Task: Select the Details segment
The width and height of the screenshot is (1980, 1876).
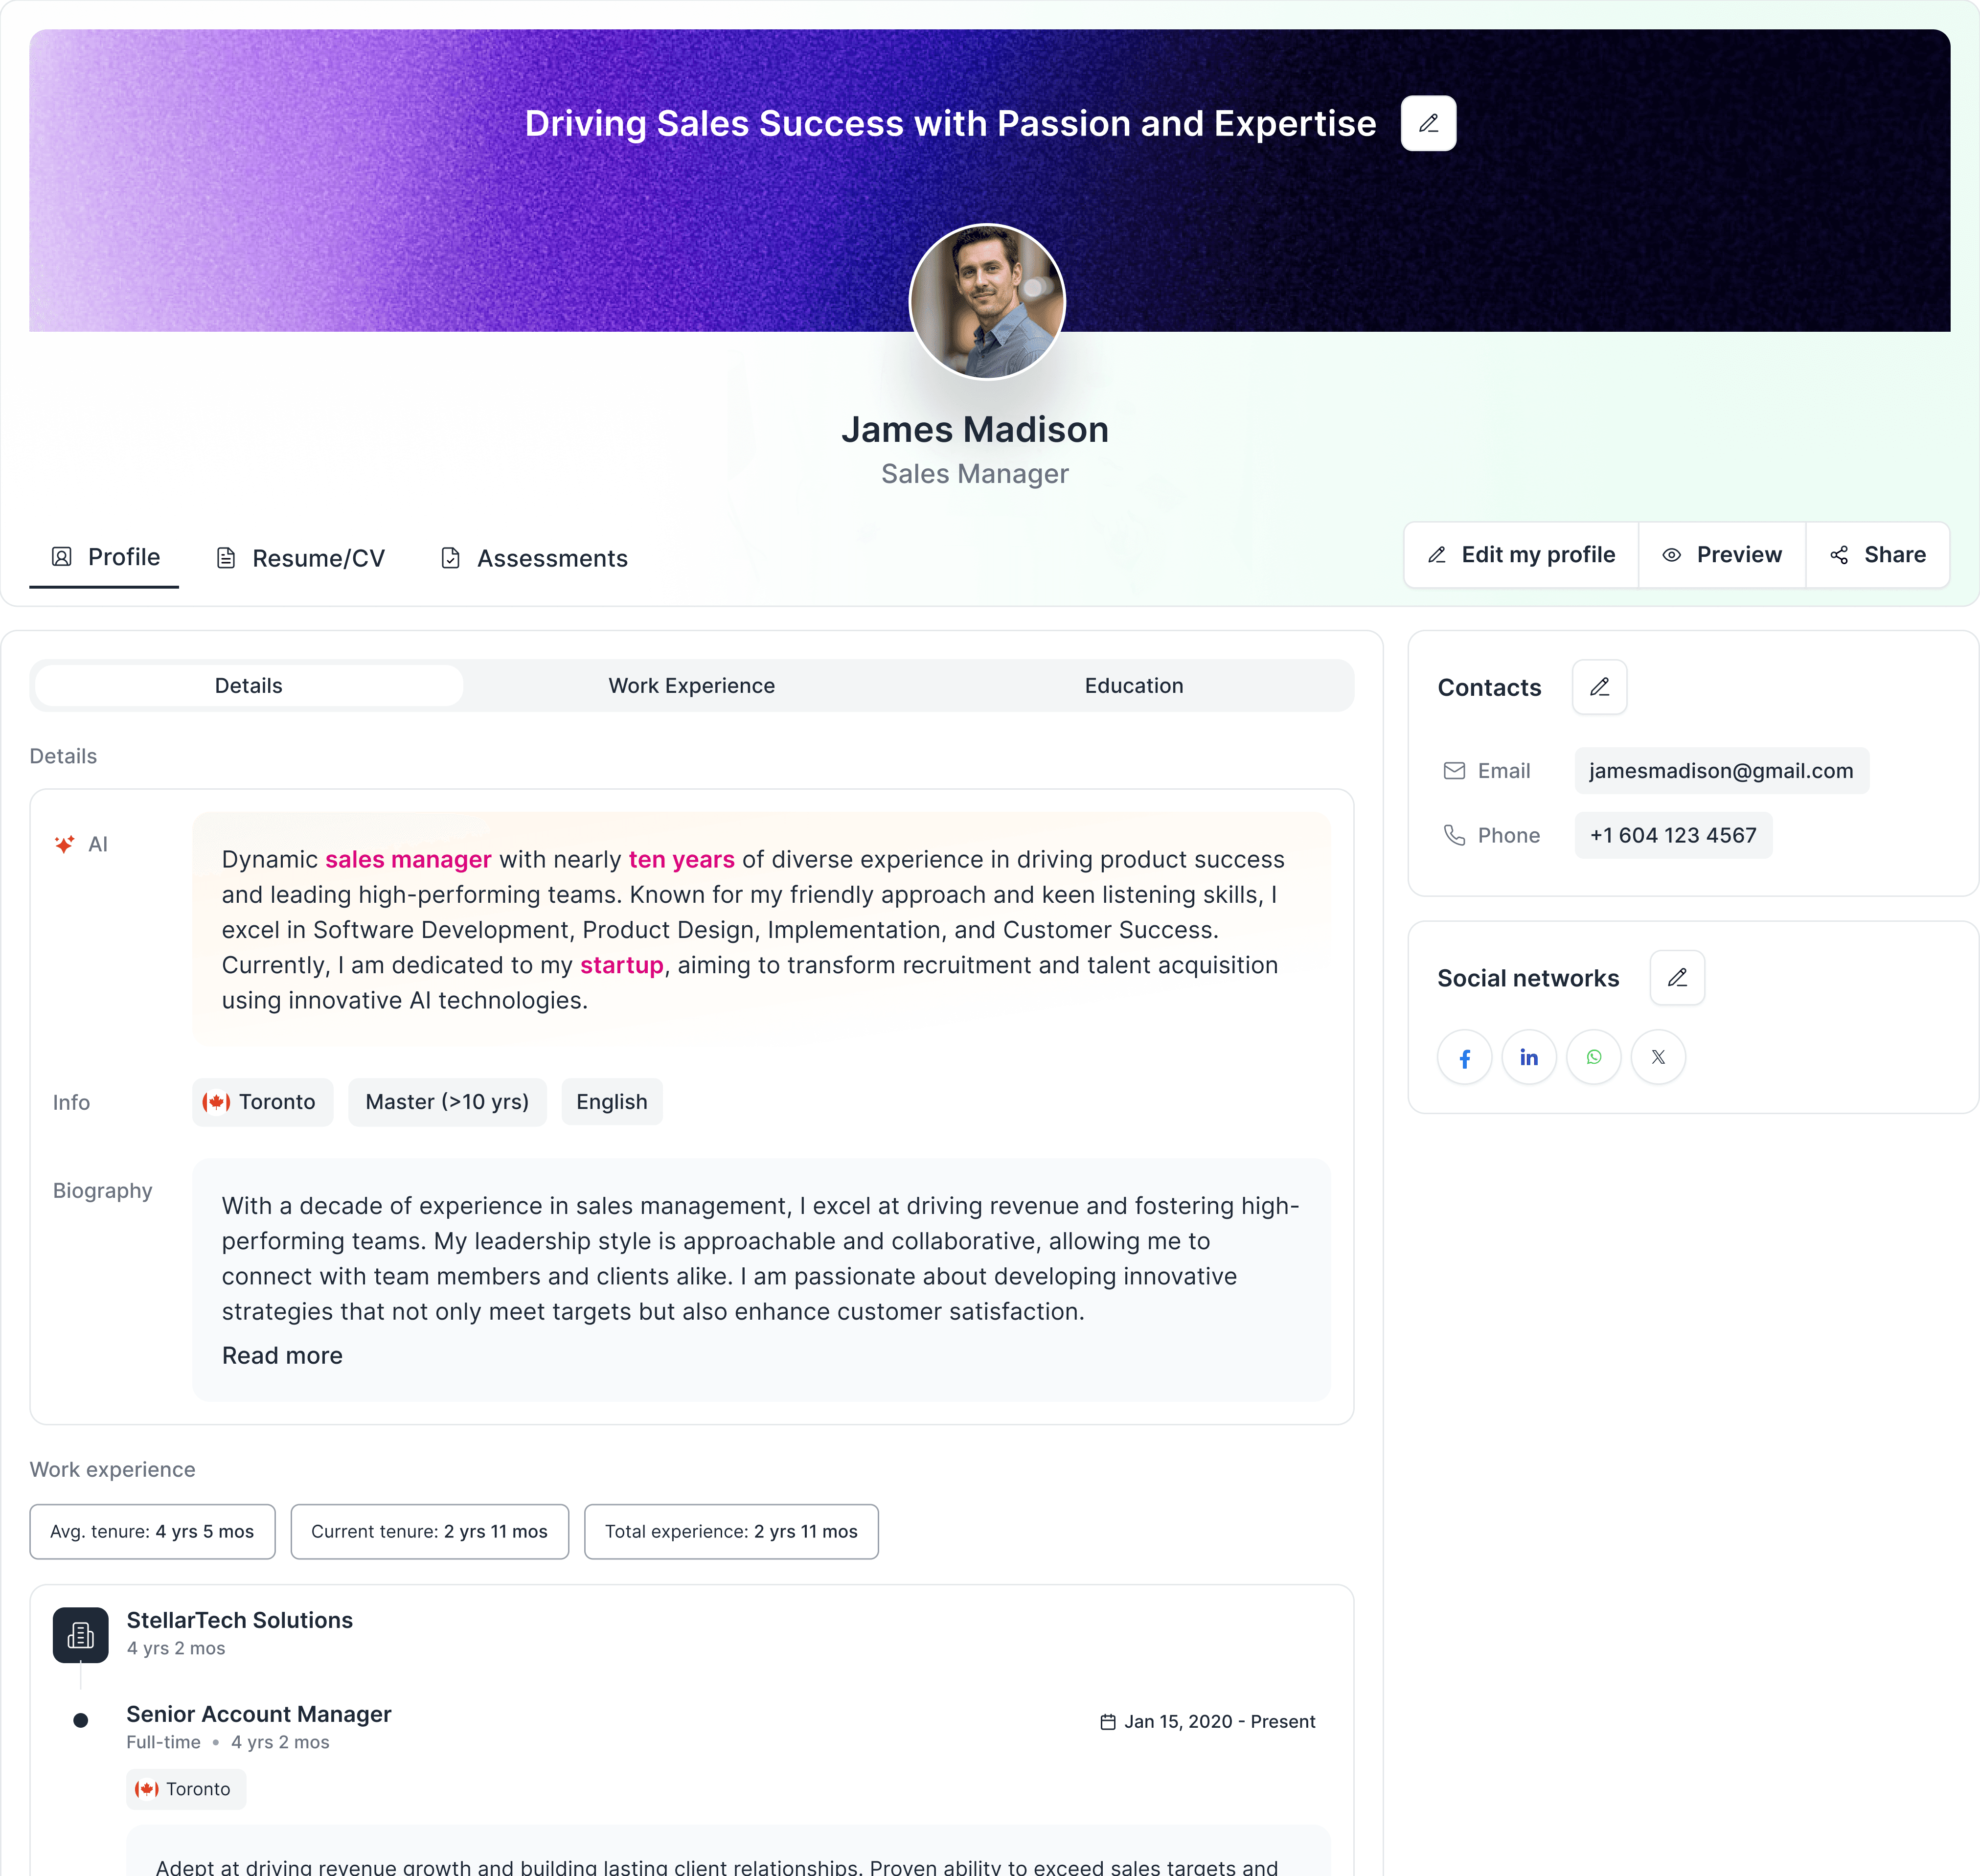Action: coord(247,685)
